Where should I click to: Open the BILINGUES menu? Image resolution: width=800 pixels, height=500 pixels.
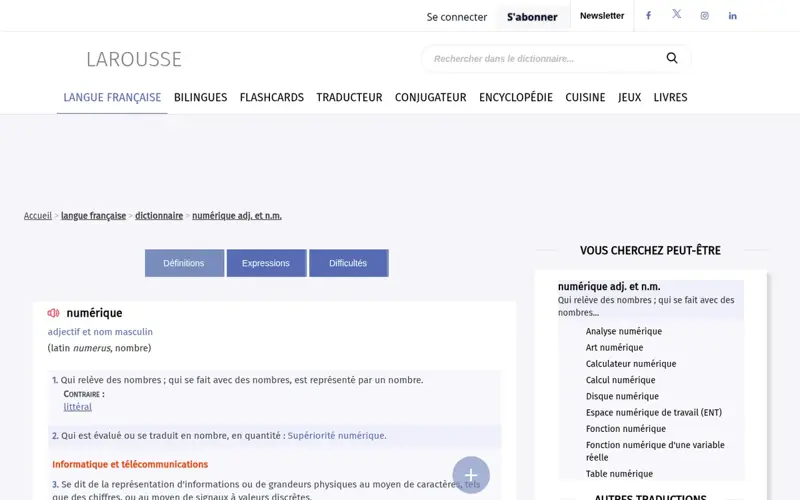pos(201,97)
